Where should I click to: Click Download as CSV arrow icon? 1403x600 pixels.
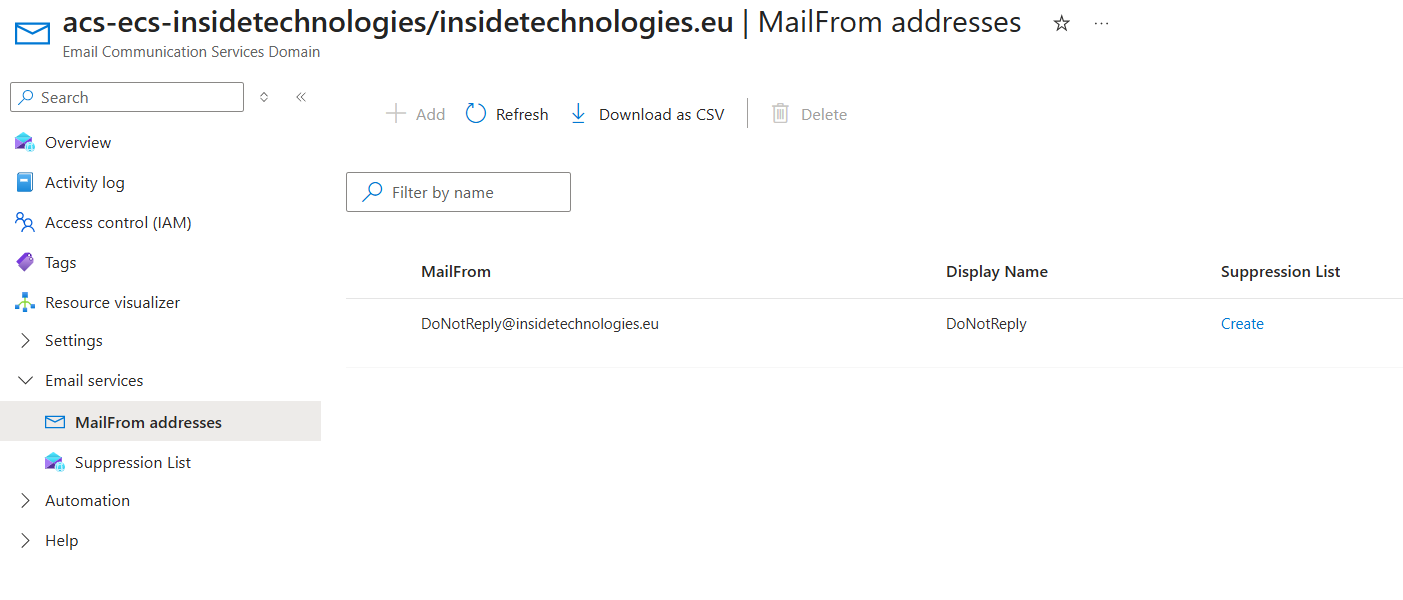click(x=578, y=114)
